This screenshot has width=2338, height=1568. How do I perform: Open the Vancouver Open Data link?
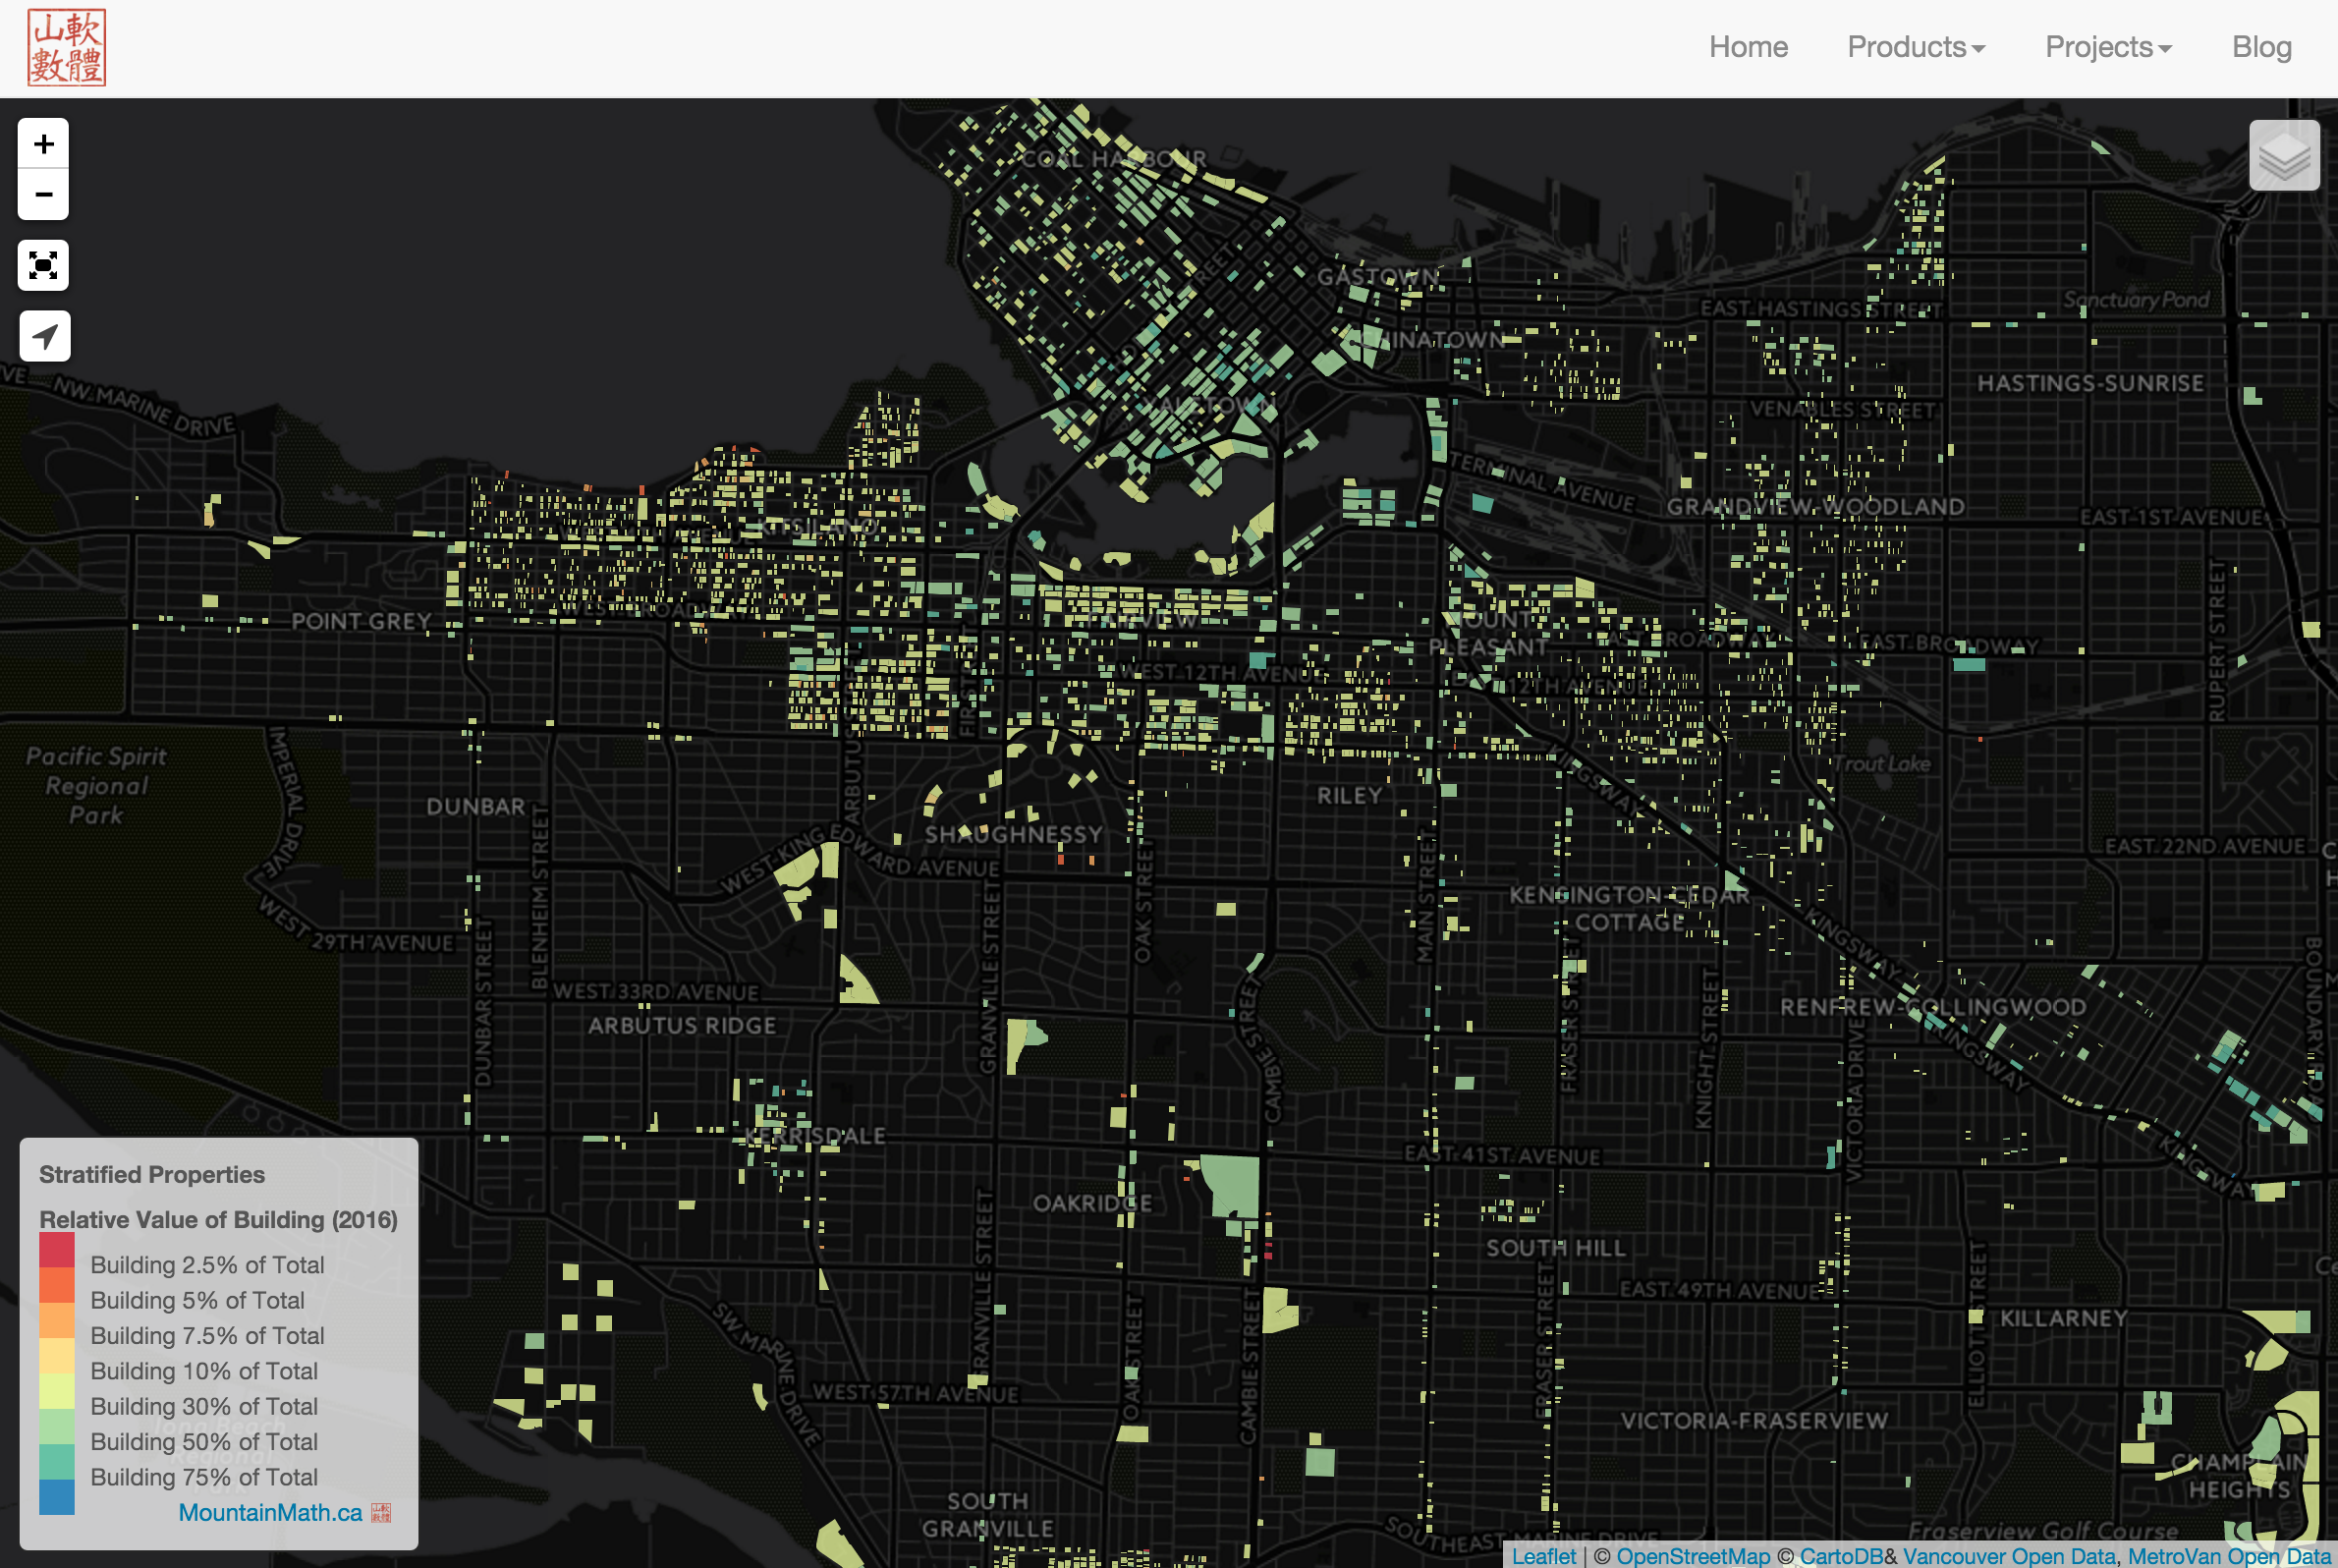coord(2008,1556)
